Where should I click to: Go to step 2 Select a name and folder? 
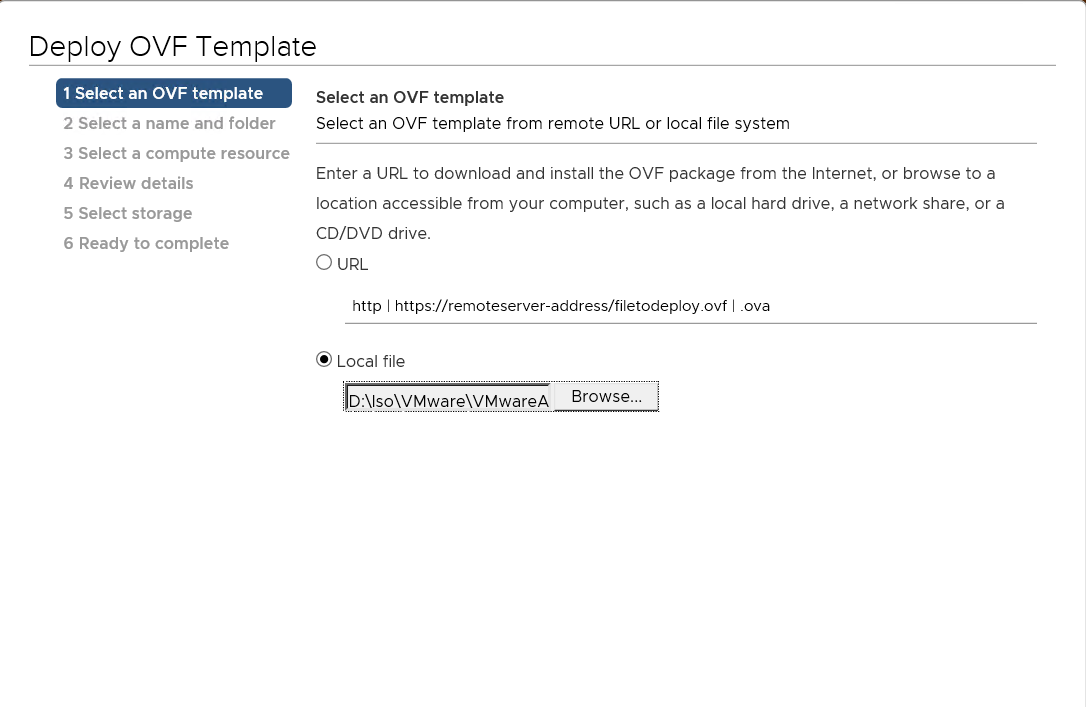pos(169,123)
